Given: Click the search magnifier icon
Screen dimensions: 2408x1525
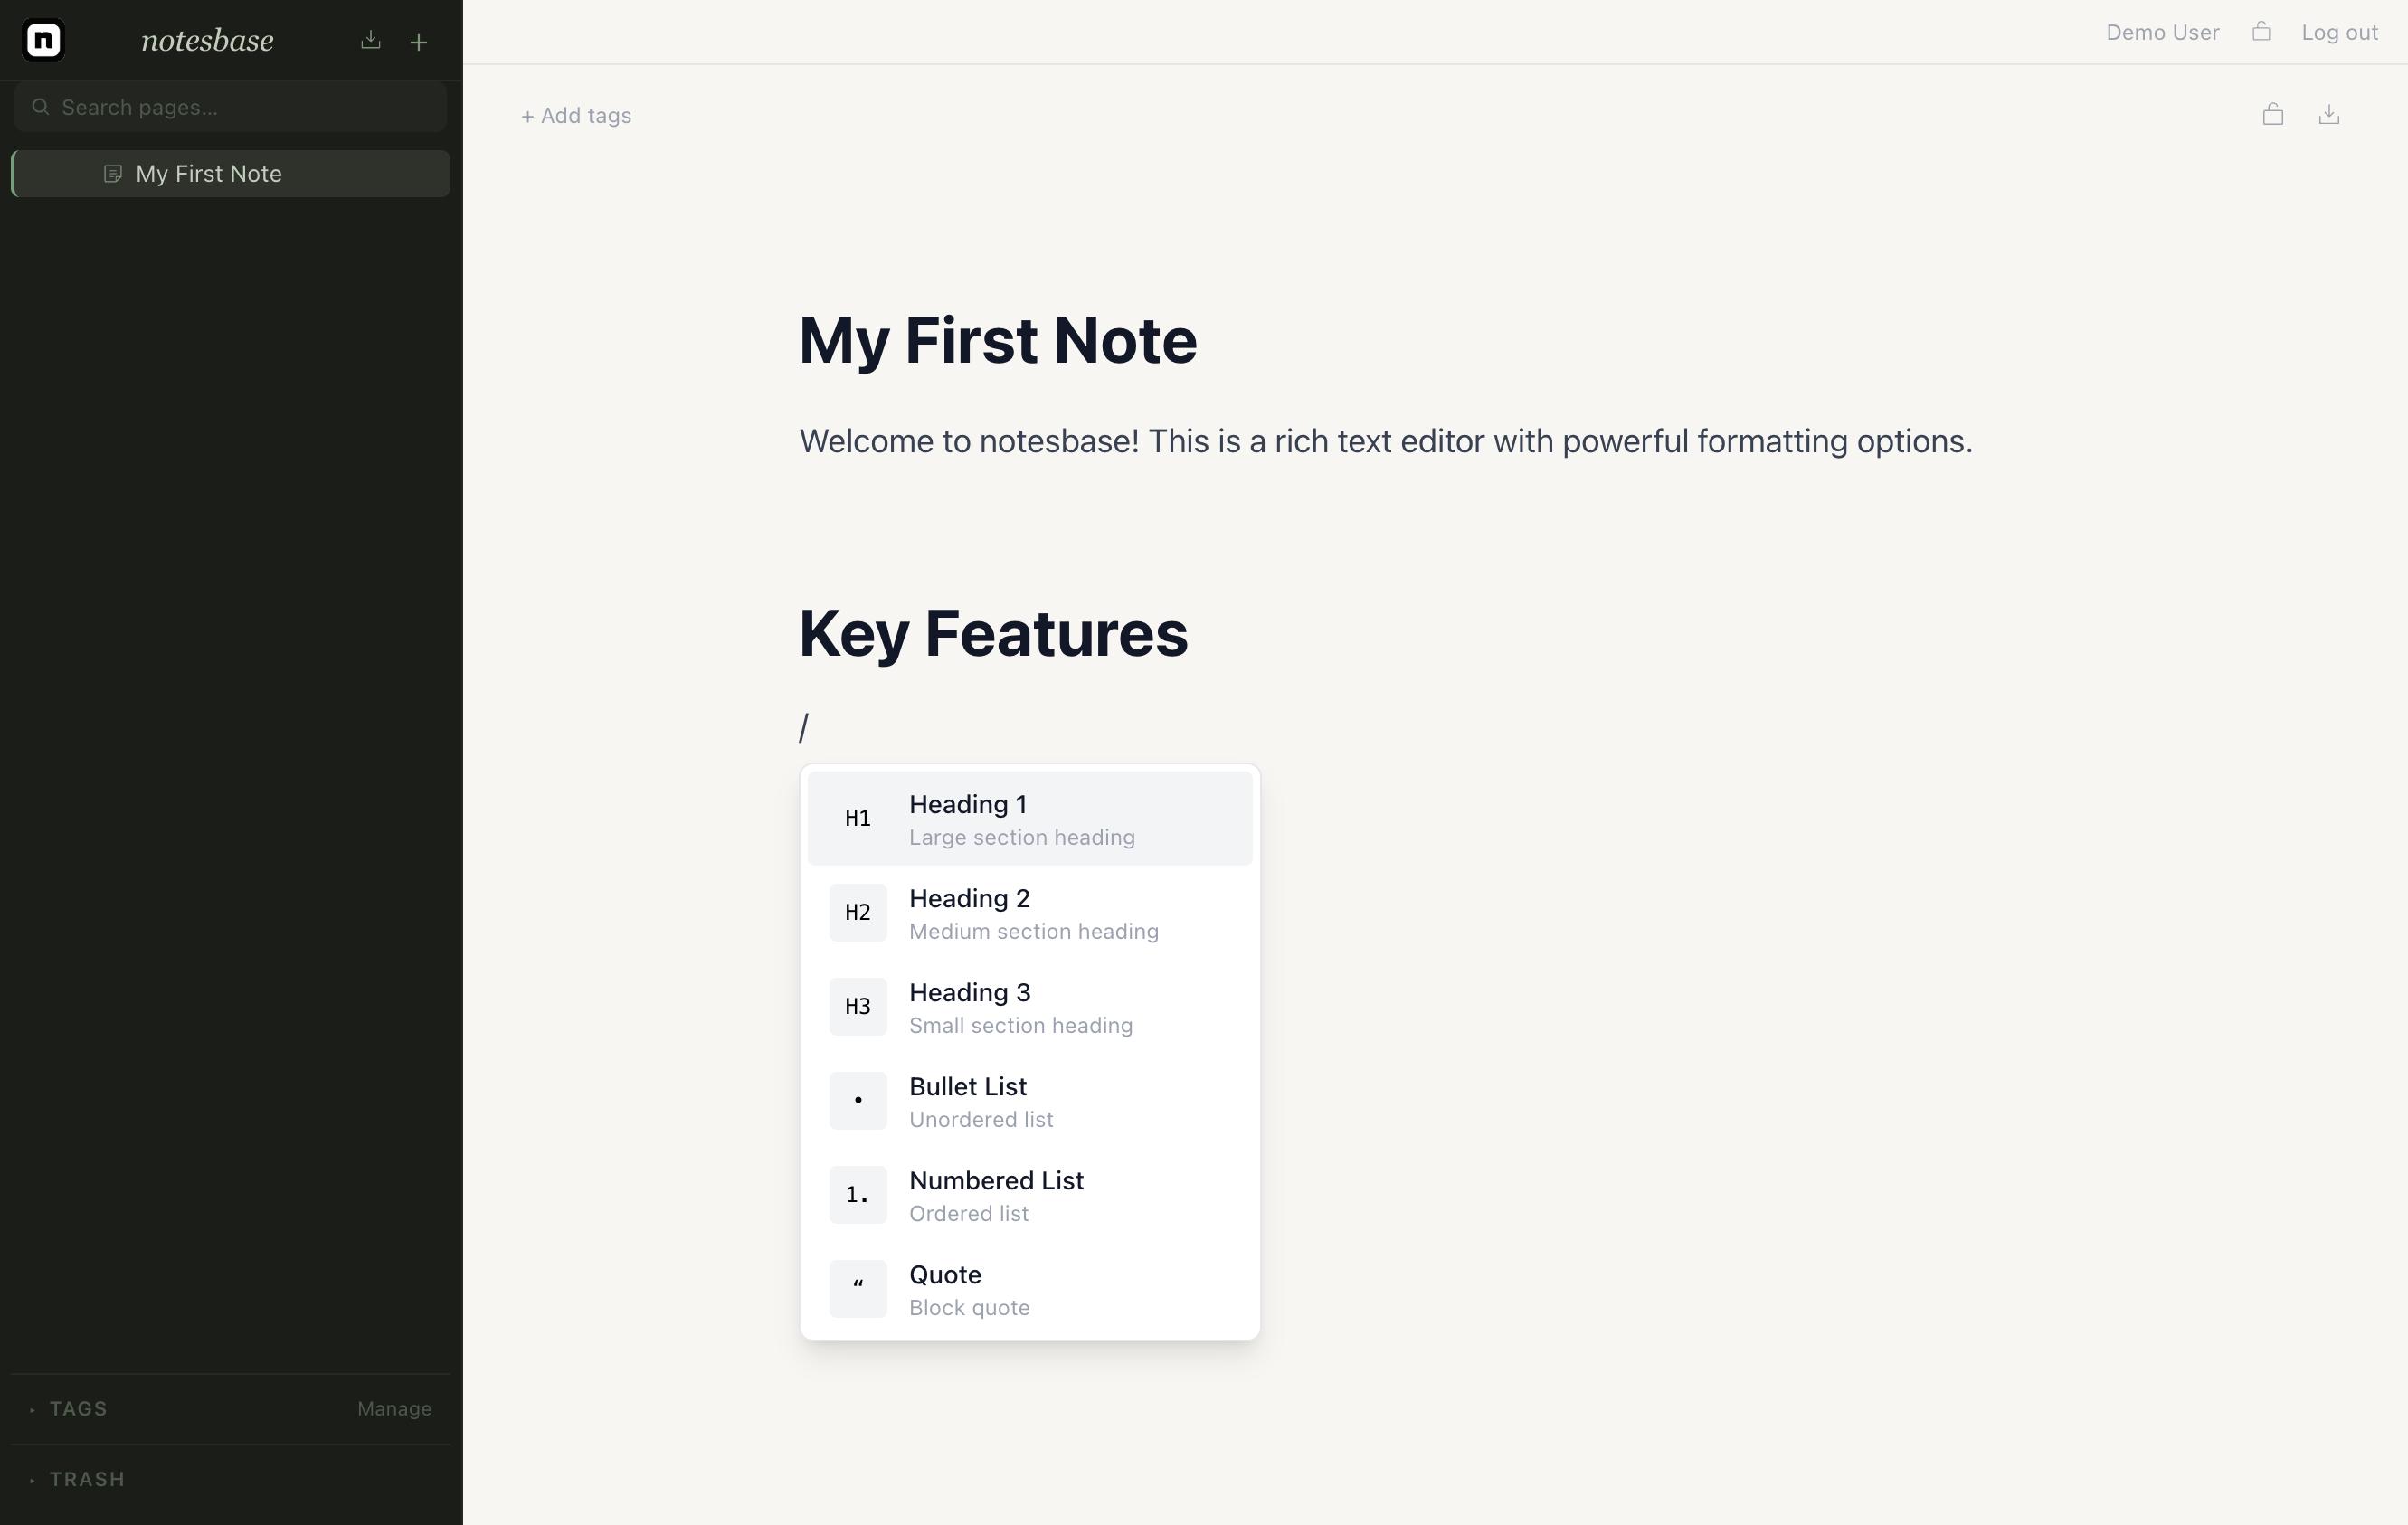Looking at the screenshot, I should point(40,106).
